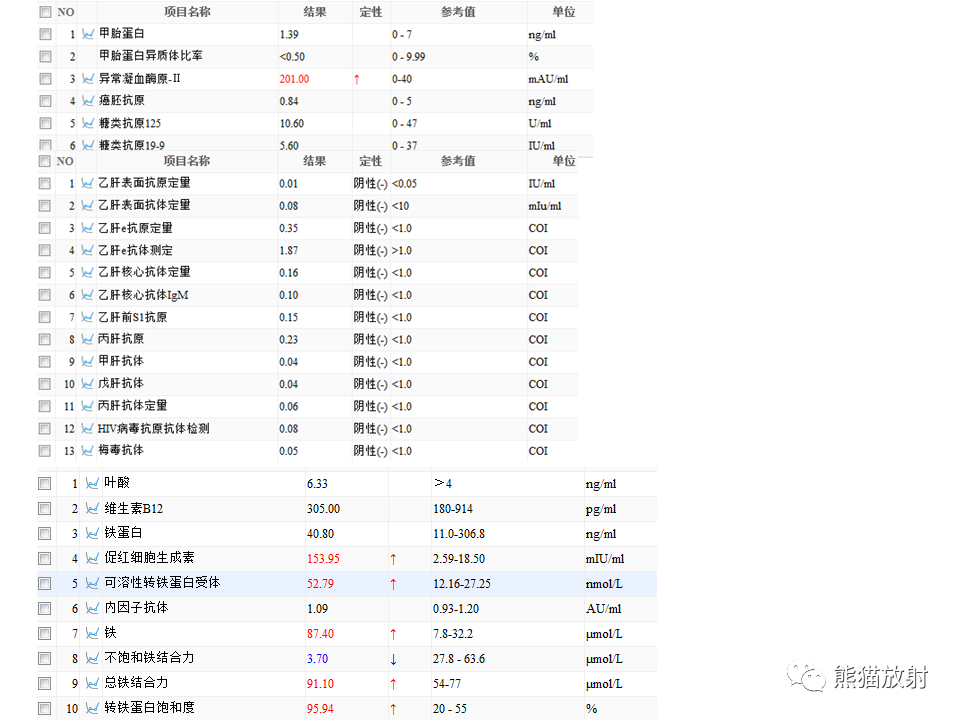
Task: Check the box for 甲胎蛋白异质体比率 row
Action: [x=45, y=56]
